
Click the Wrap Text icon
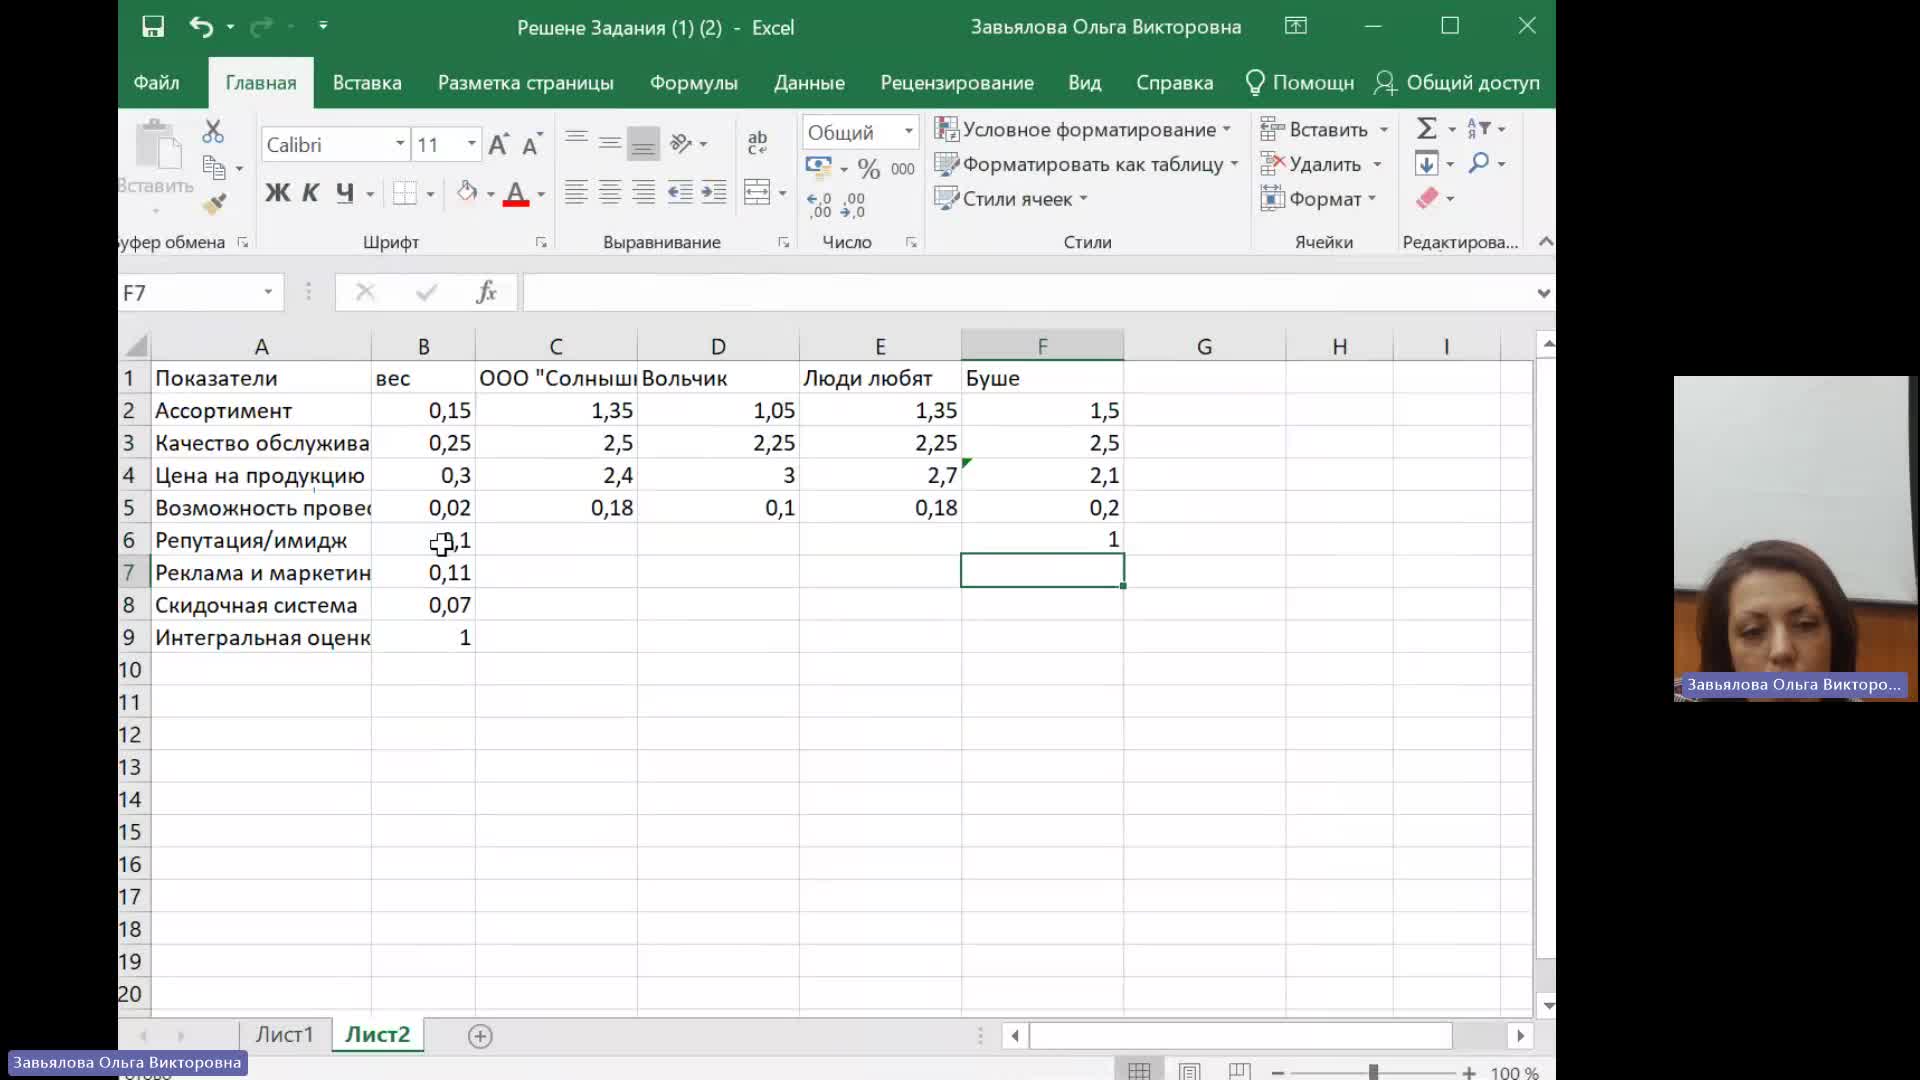[758, 143]
